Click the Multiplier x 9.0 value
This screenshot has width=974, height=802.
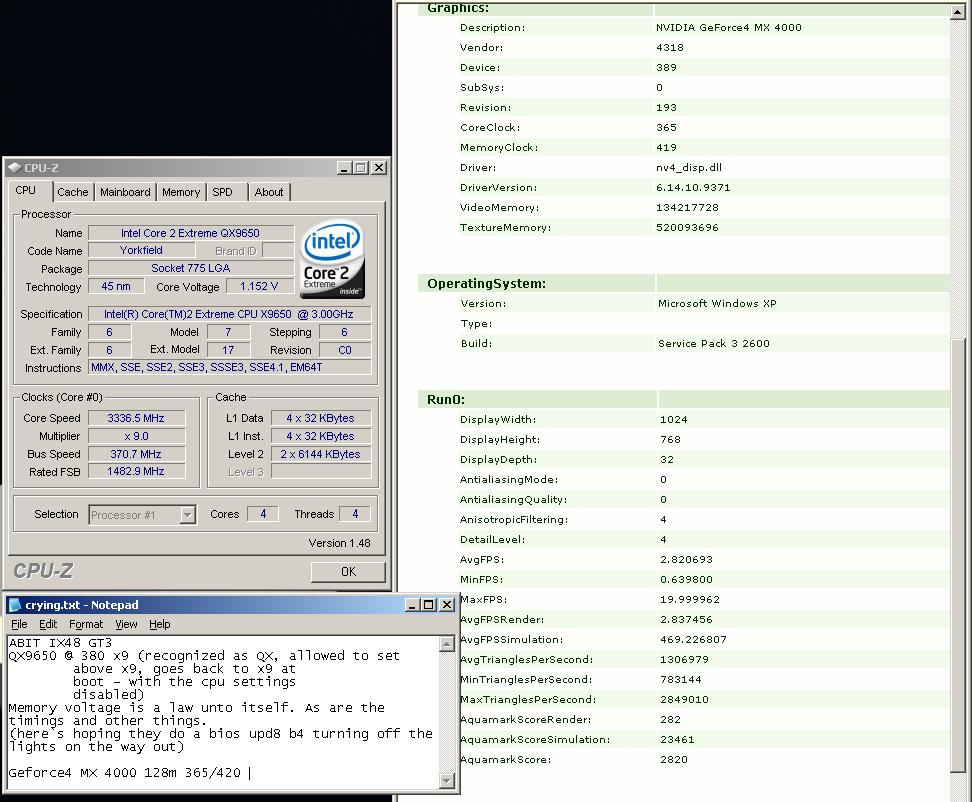[x=137, y=436]
